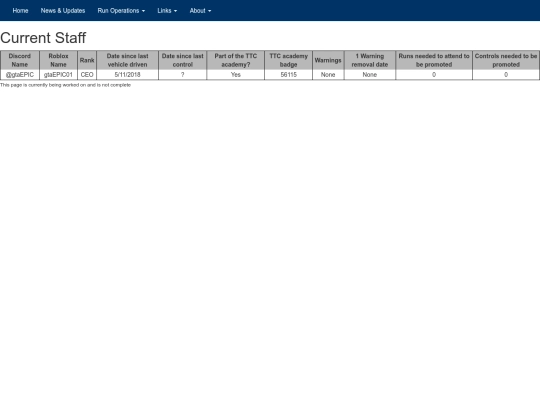Click Controls needed to be promoted header
The height and width of the screenshot is (405, 540).
click(x=506, y=60)
